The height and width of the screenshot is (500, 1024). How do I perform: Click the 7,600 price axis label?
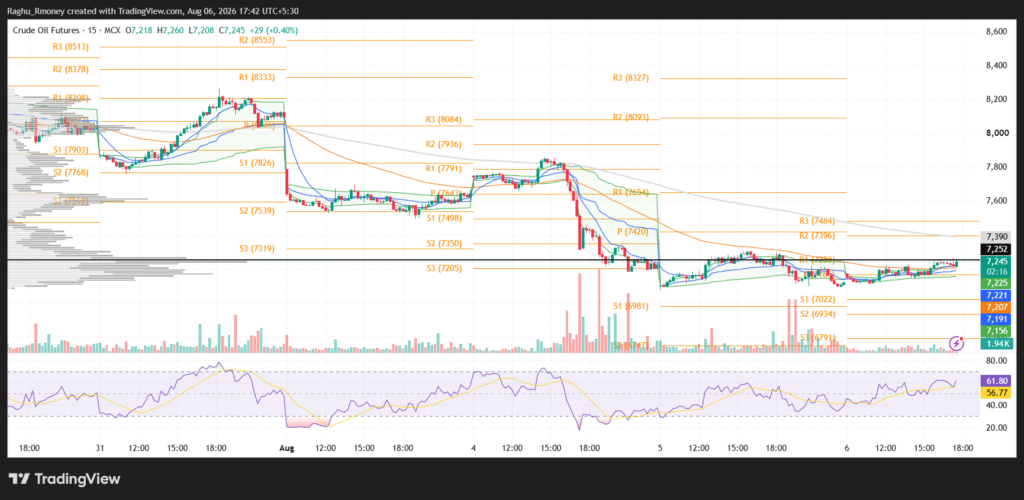tap(997, 200)
